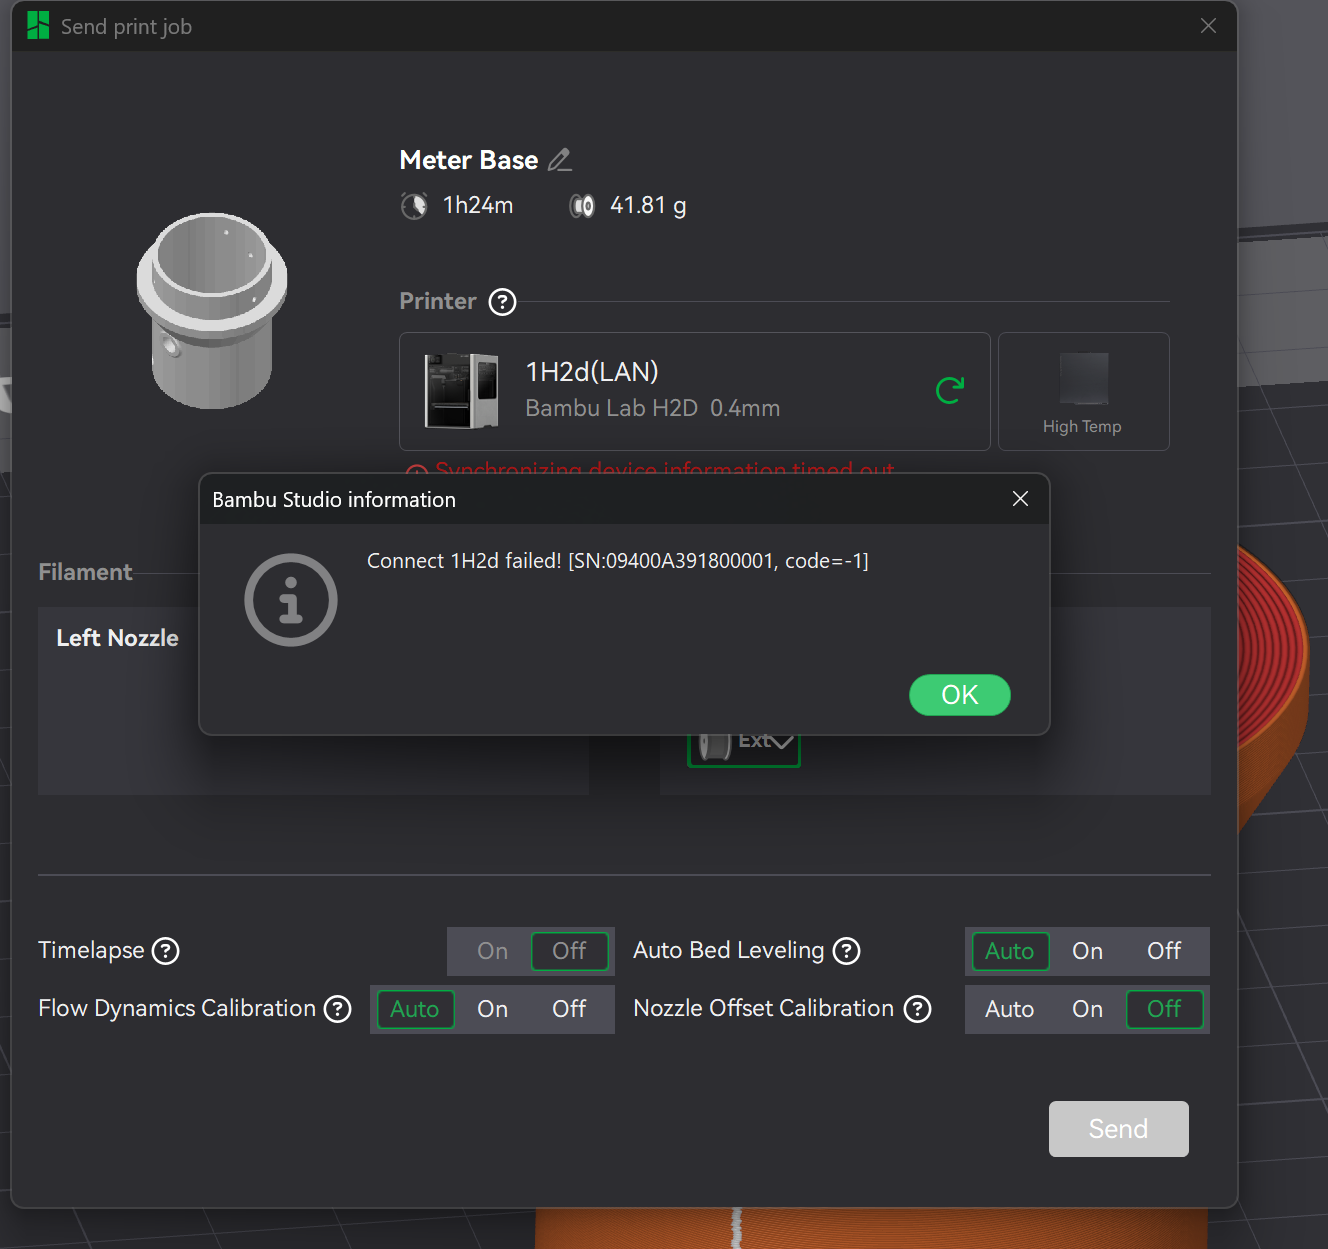Open the Printer help question mark
Viewport: 1328px width, 1249px height.
pyautogui.click(x=502, y=302)
